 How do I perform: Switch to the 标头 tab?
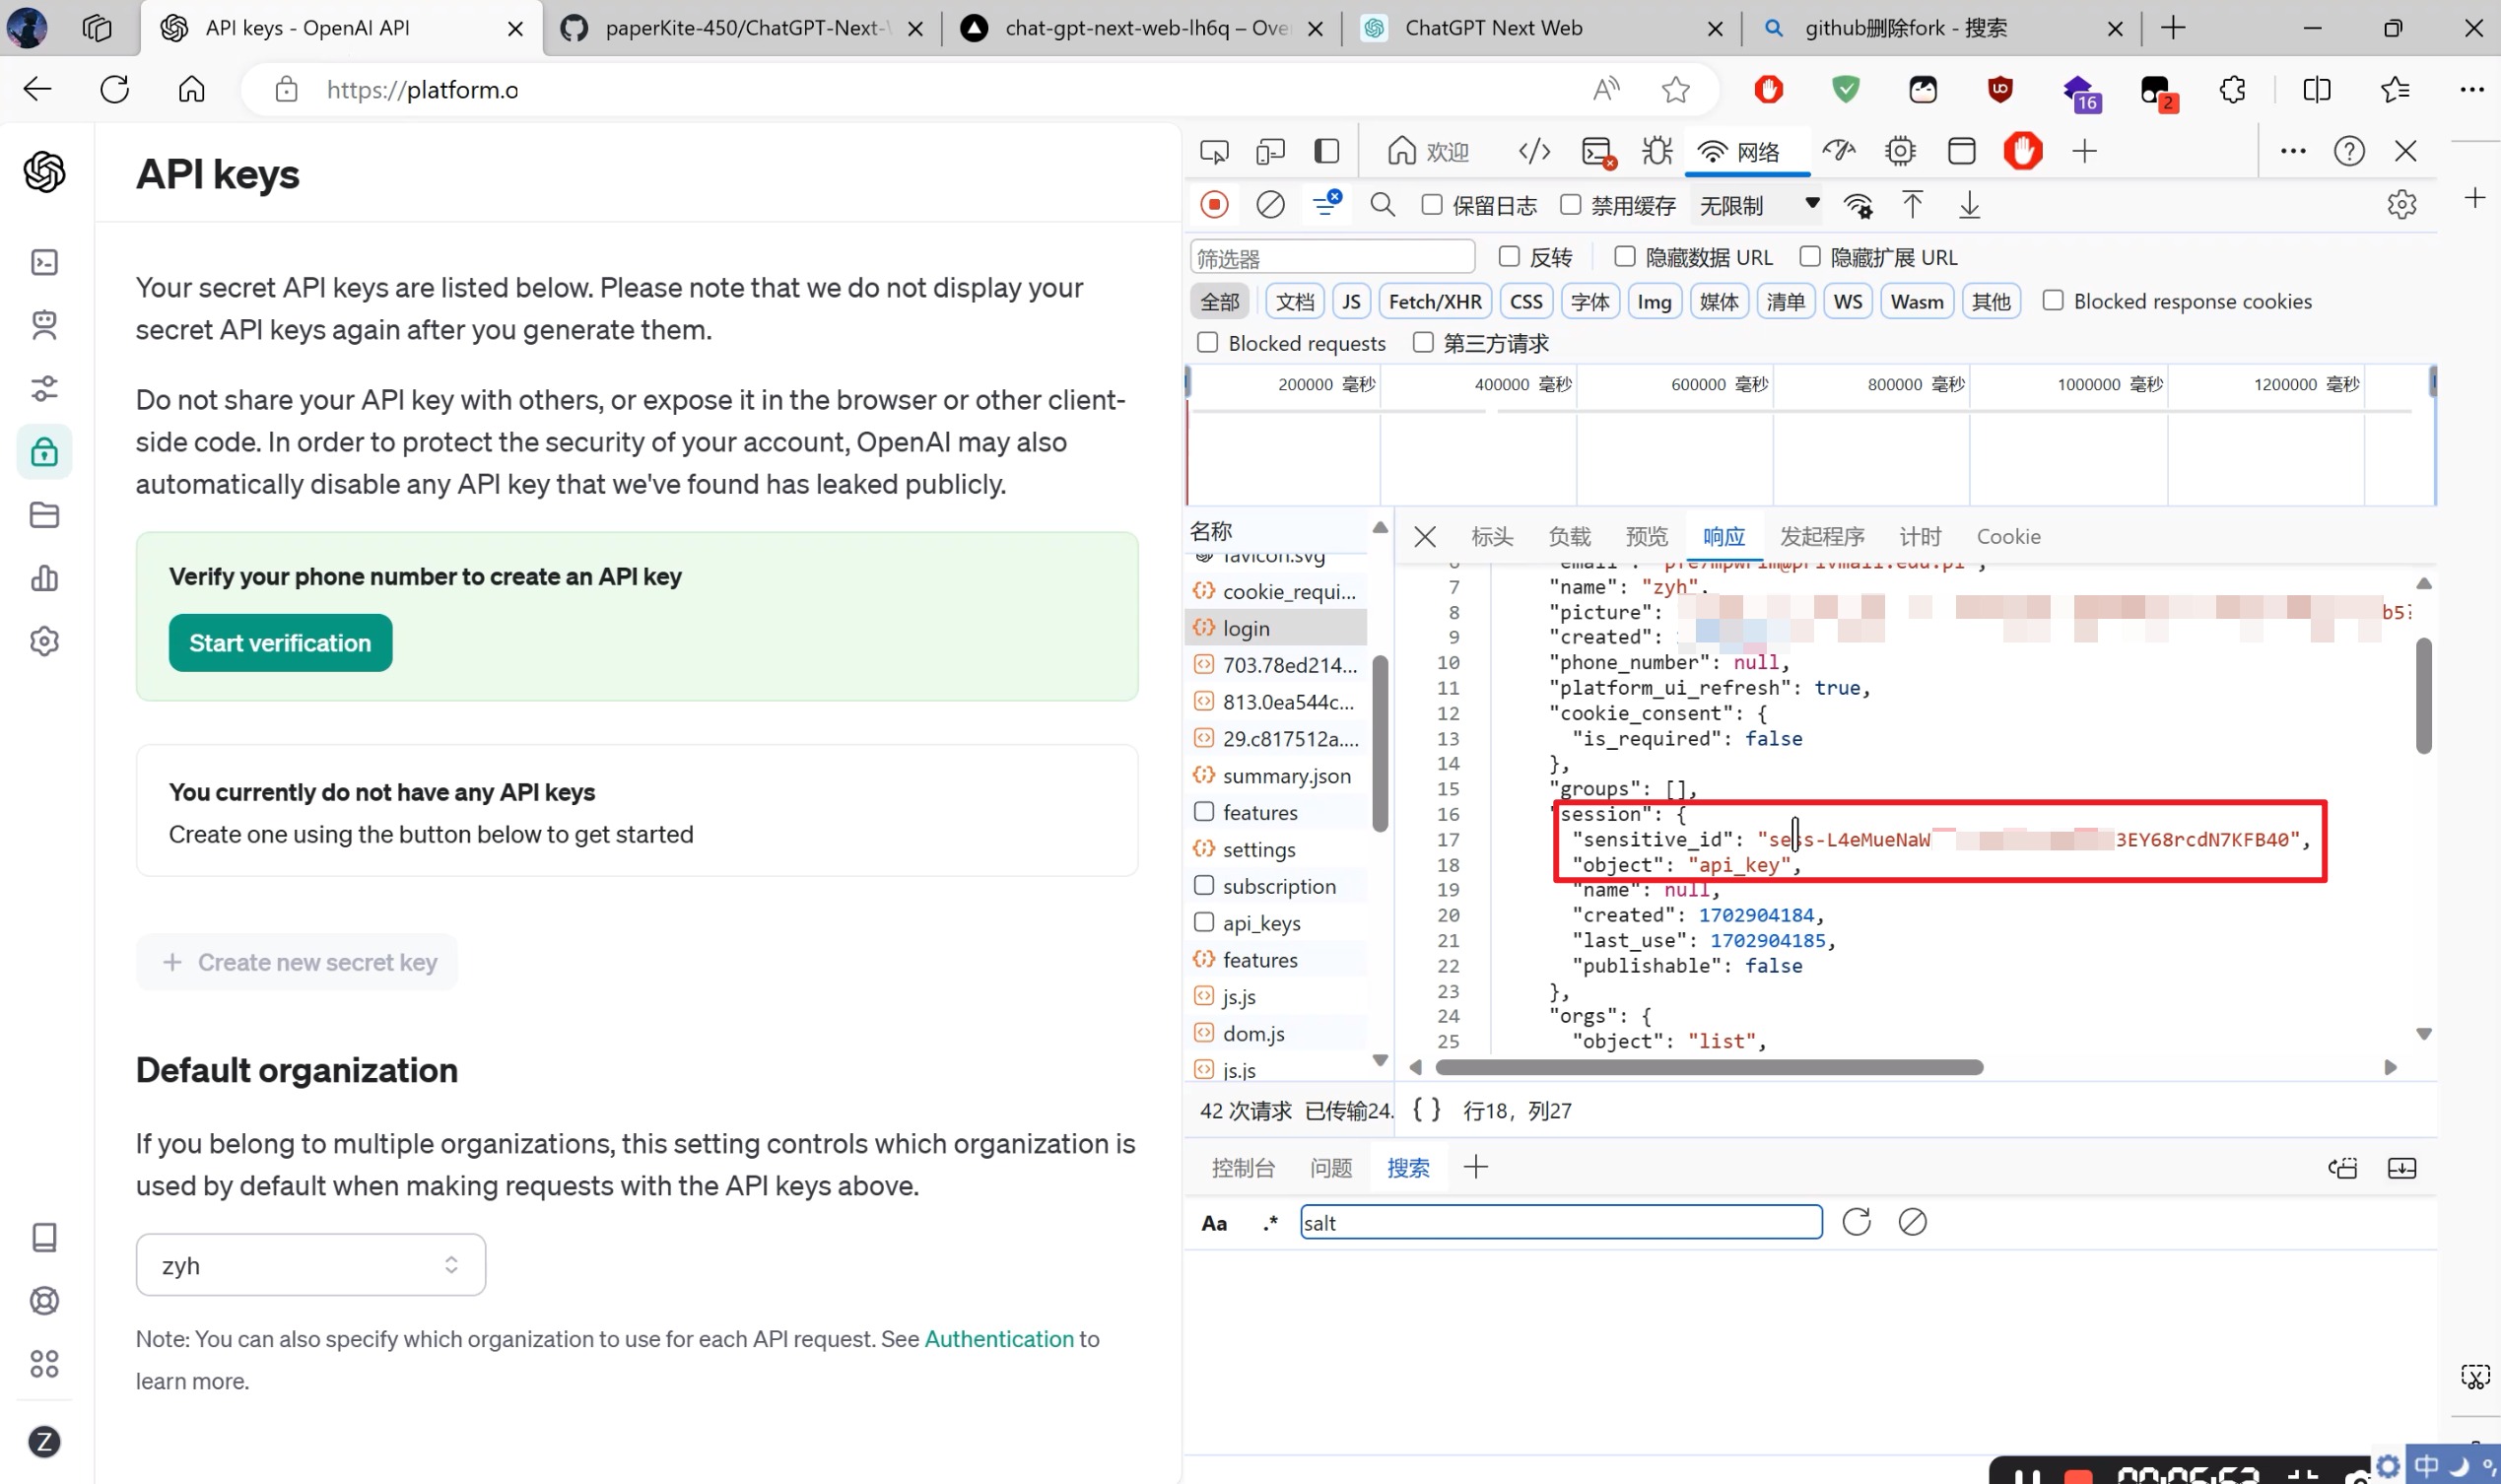click(1492, 537)
